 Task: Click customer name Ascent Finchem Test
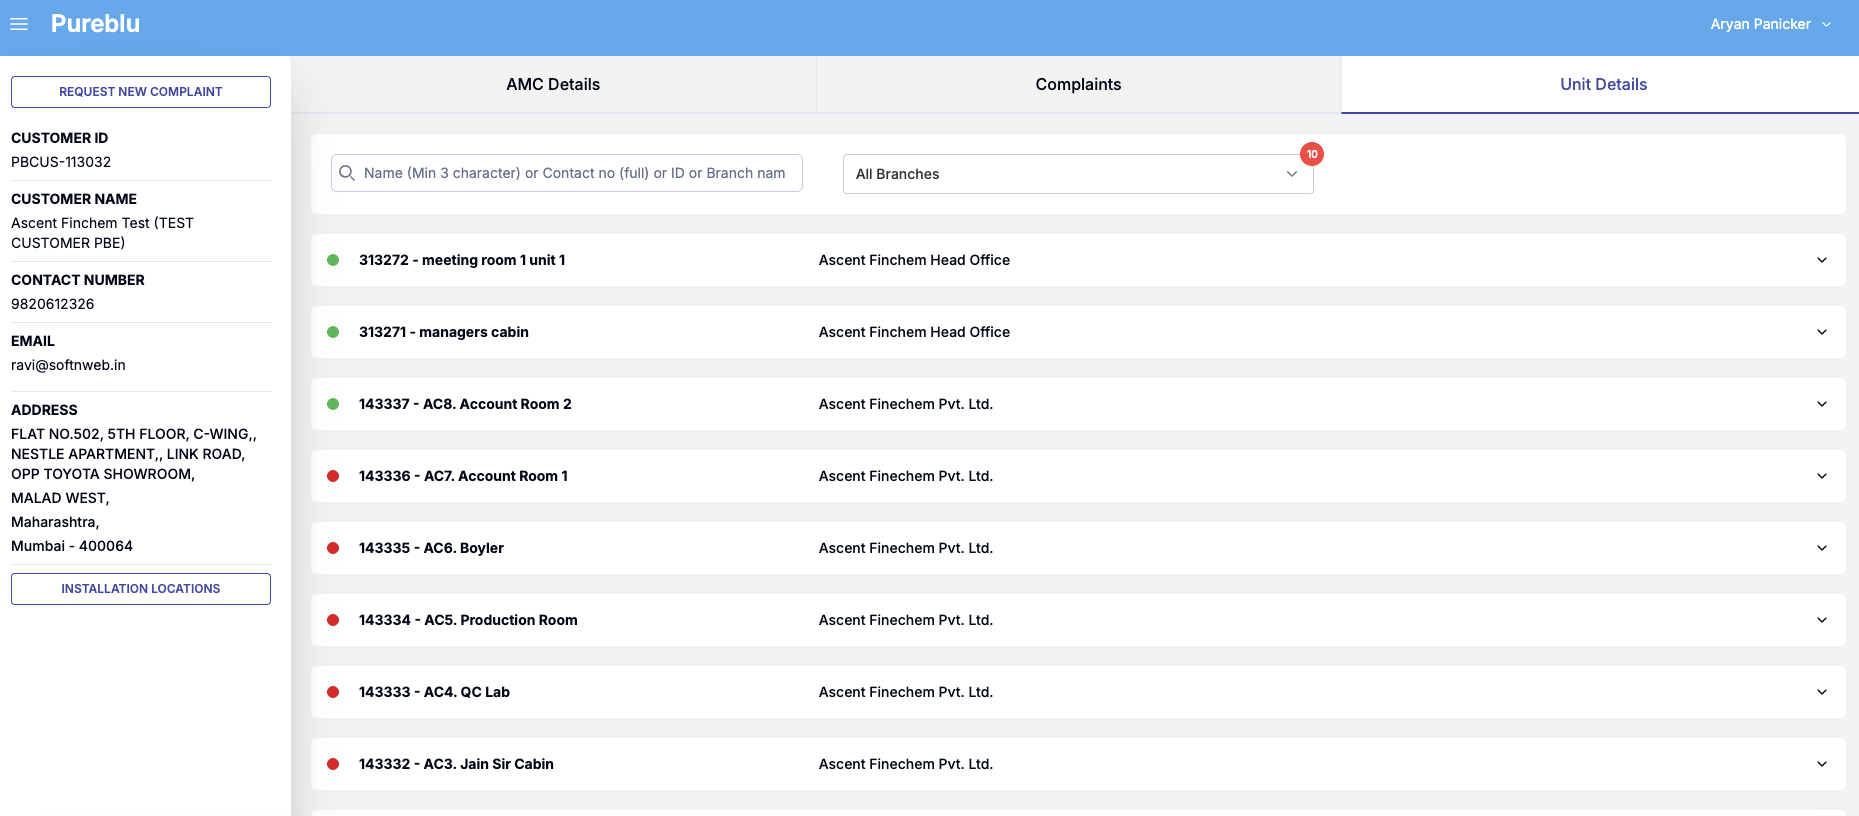pos(102,233)
